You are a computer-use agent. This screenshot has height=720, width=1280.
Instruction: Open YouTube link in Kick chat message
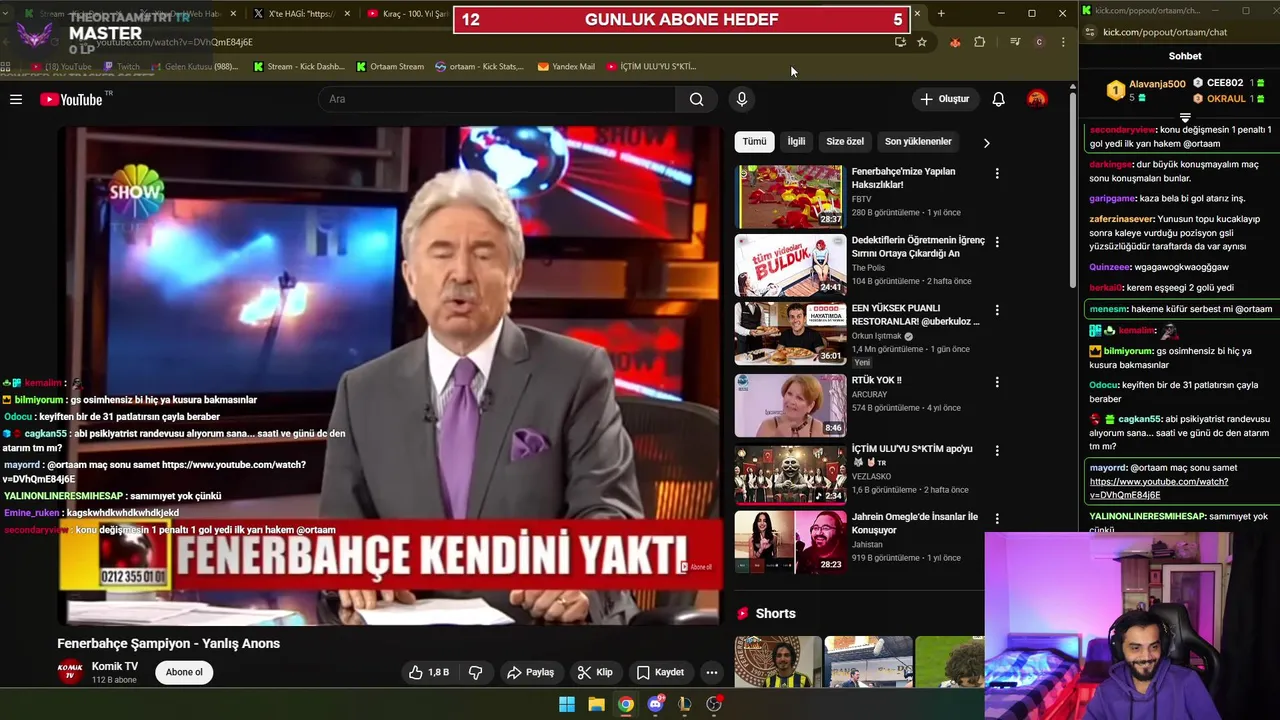[x=1159, y=488]
